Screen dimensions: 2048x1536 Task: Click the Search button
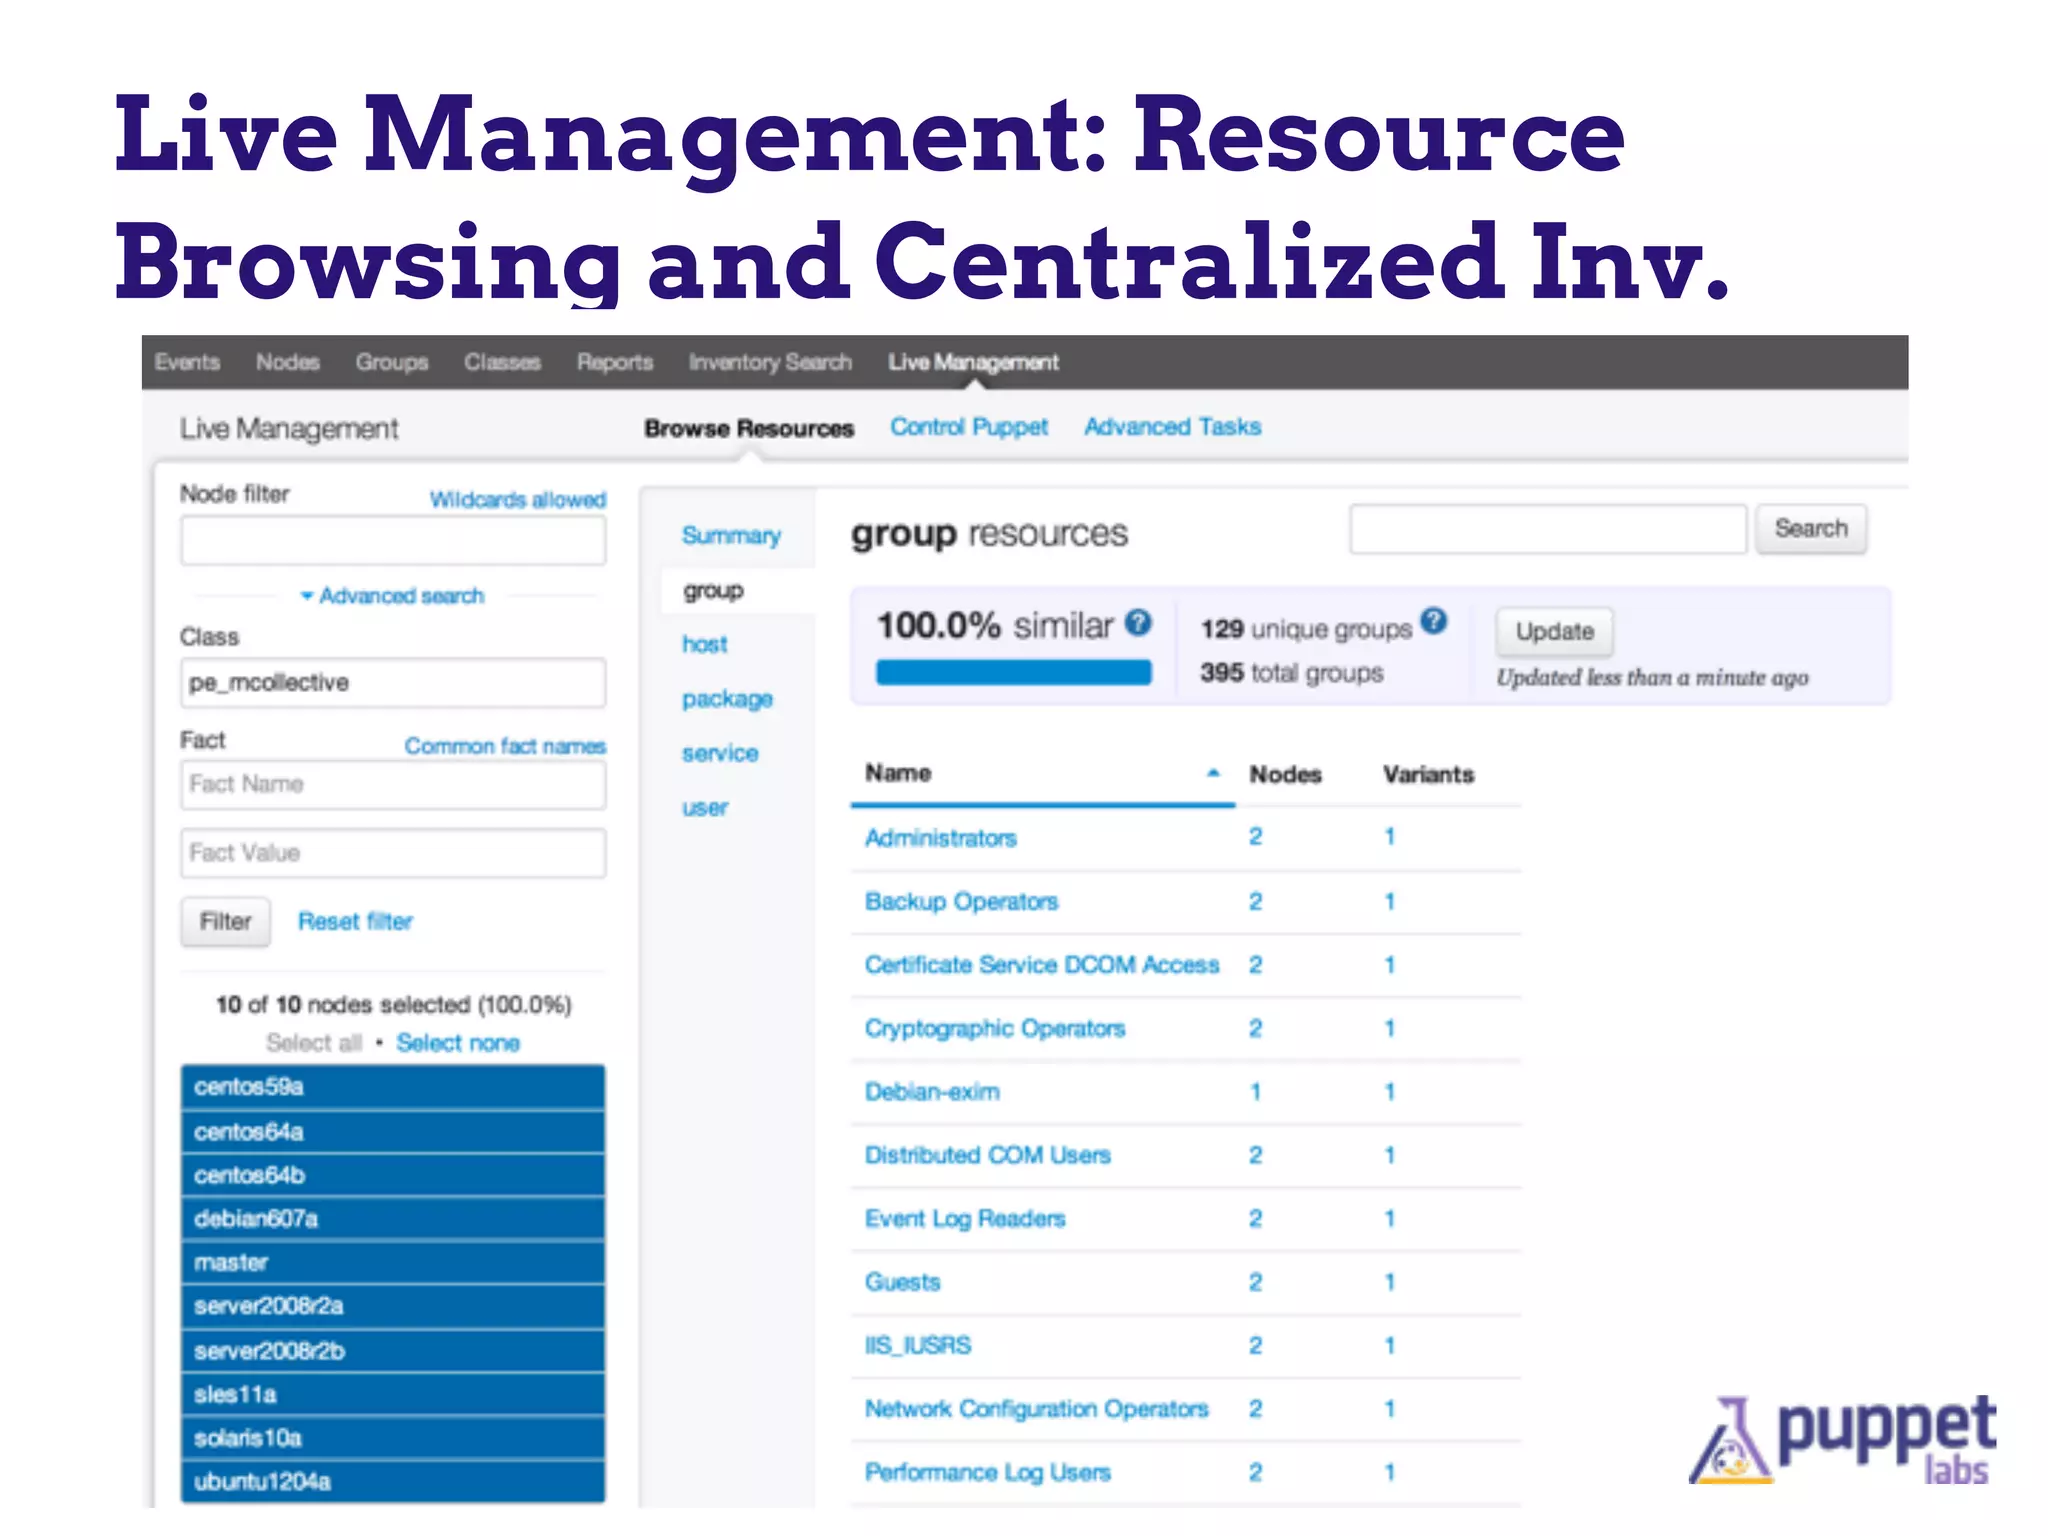pos(1811,528)
